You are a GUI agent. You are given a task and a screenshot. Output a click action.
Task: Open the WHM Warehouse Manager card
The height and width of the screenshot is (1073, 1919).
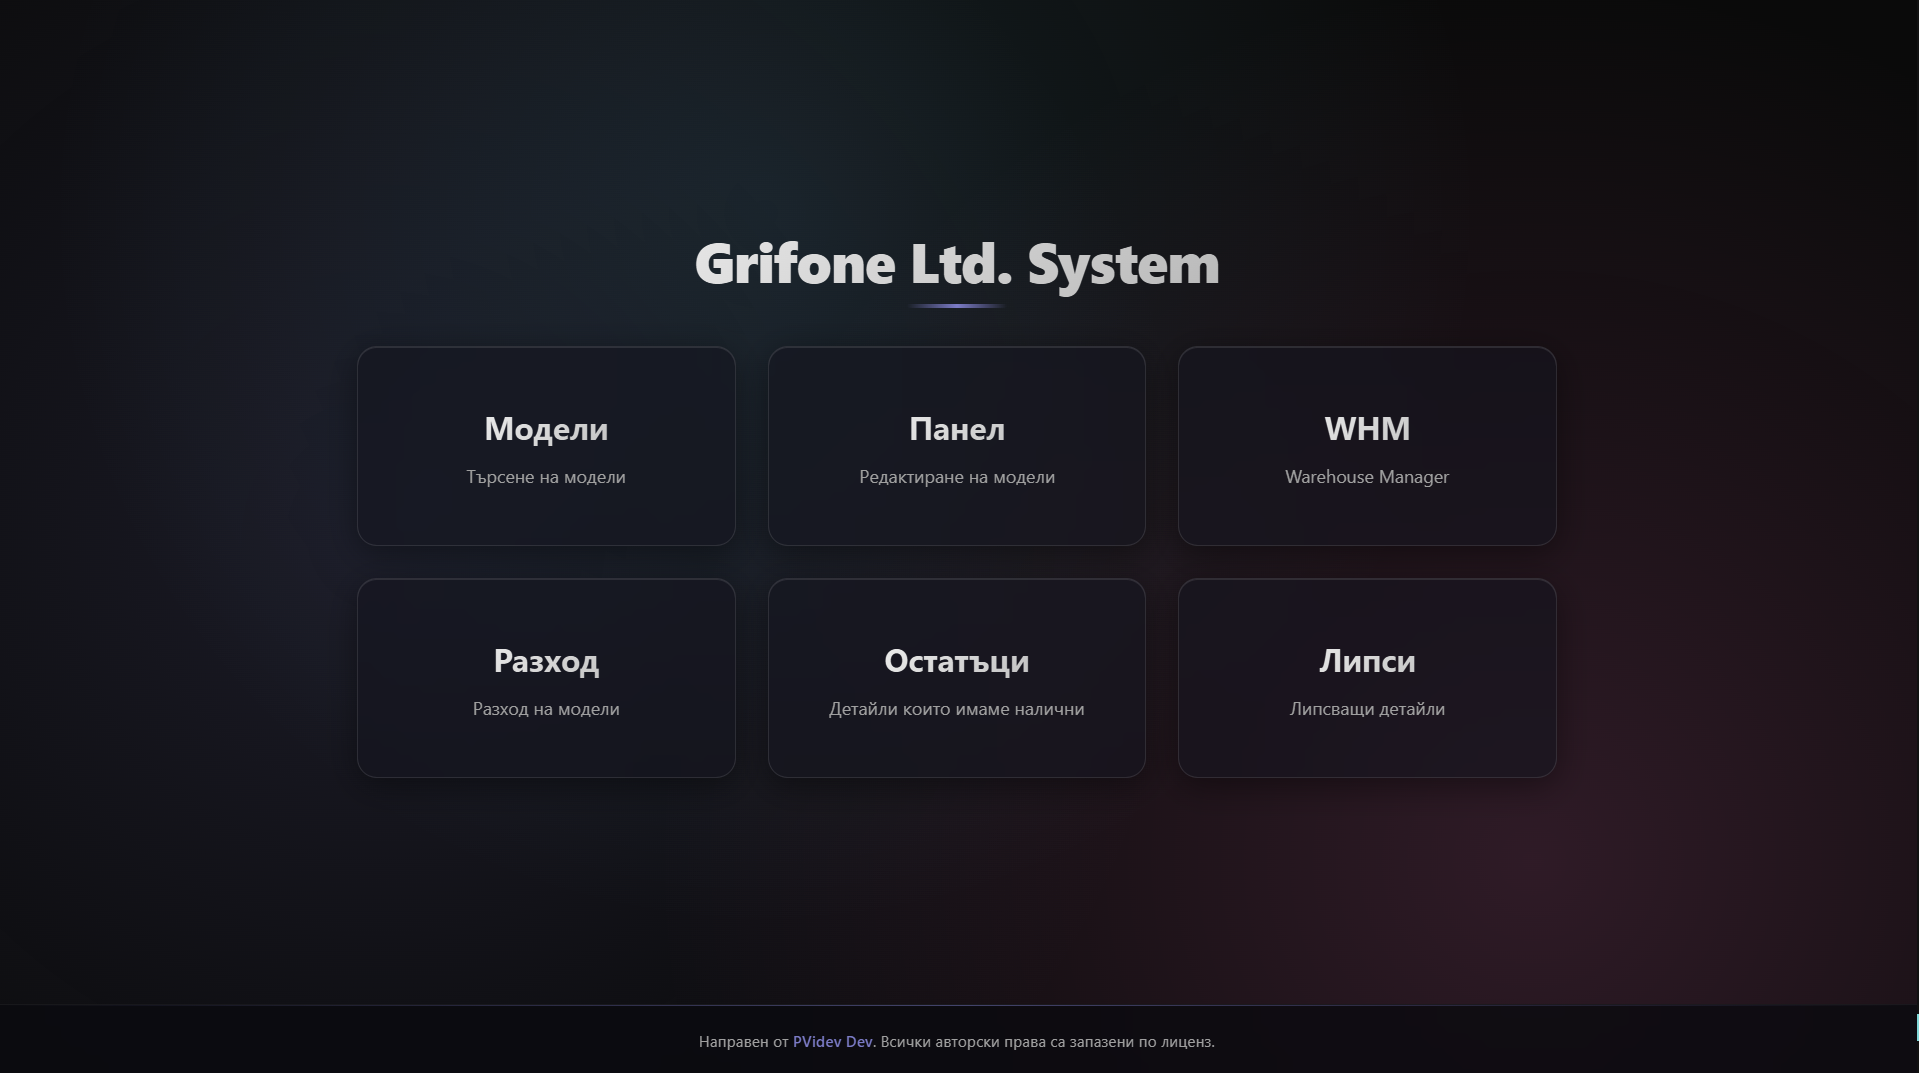[1367, 445]
